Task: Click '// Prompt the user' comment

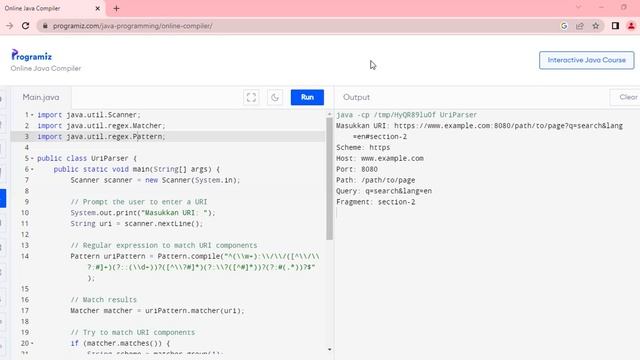Action: (139, 202)
